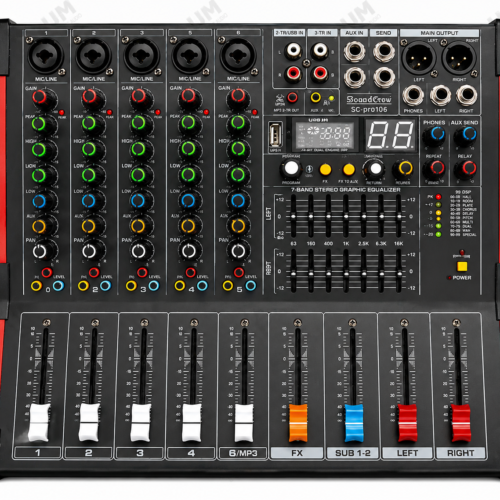Click the channel 4 white fader cap

(192, 423)
